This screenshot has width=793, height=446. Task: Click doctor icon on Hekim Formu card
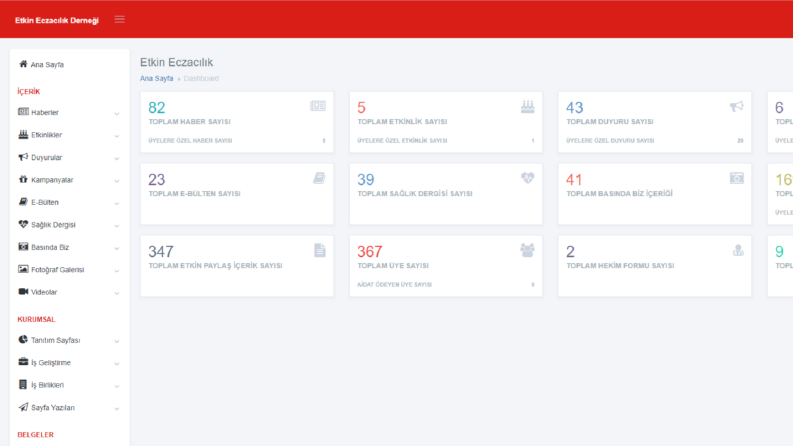(x=738, y=250)
